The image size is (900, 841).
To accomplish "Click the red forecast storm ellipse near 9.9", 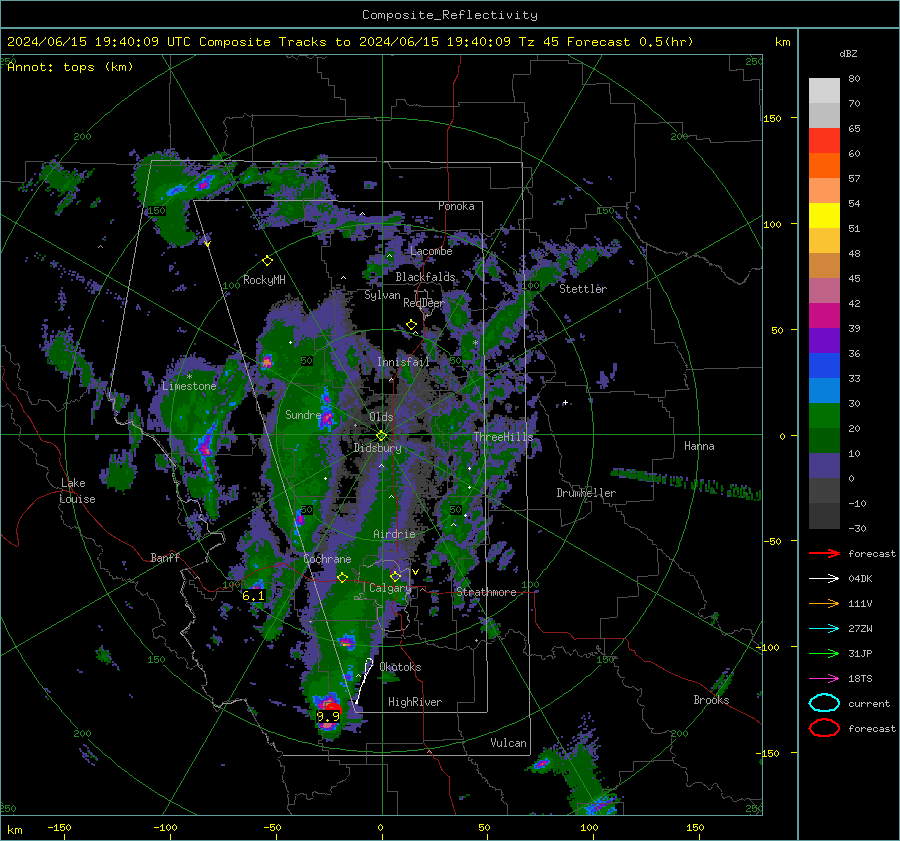I will [331, 708].
